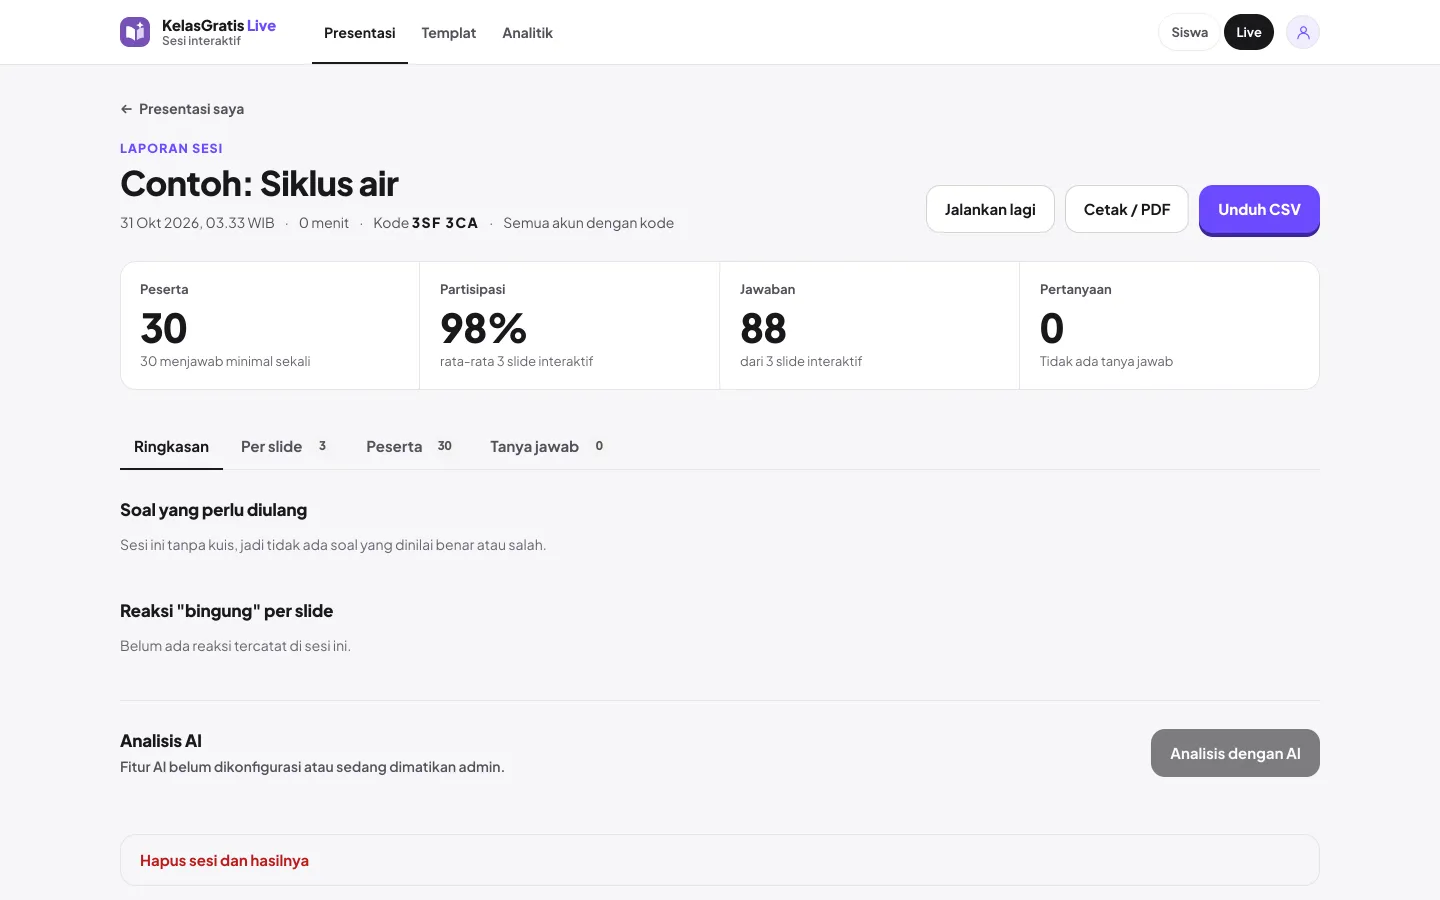Download the report with Unduh CSV
This screenshot has height=900, width=1440.
click(1259, 210)
